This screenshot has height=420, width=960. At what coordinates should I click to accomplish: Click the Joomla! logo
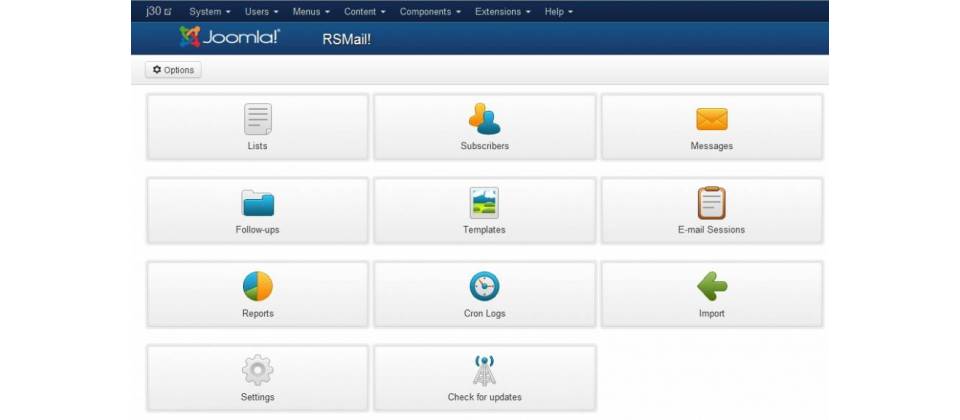pyautogui.click(x=230, y=37)
